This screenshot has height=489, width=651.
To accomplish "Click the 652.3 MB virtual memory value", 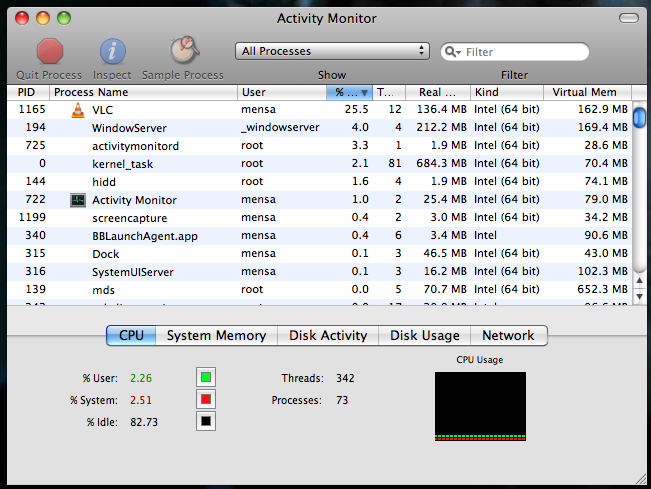I will tap(602, 289).
